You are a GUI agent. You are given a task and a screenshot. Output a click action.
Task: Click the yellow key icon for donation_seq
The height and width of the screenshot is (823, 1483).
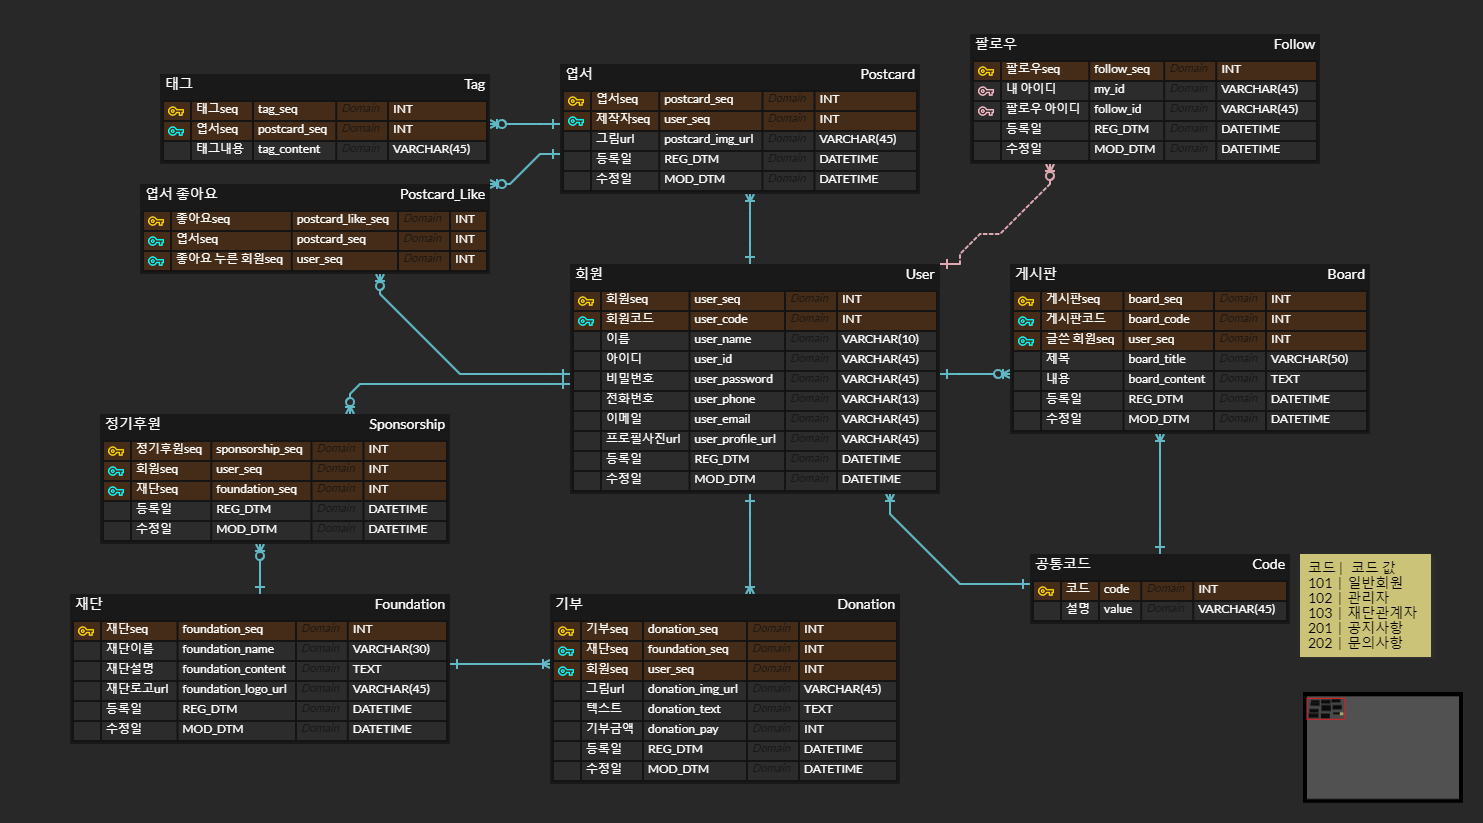[x=566, y=631]
